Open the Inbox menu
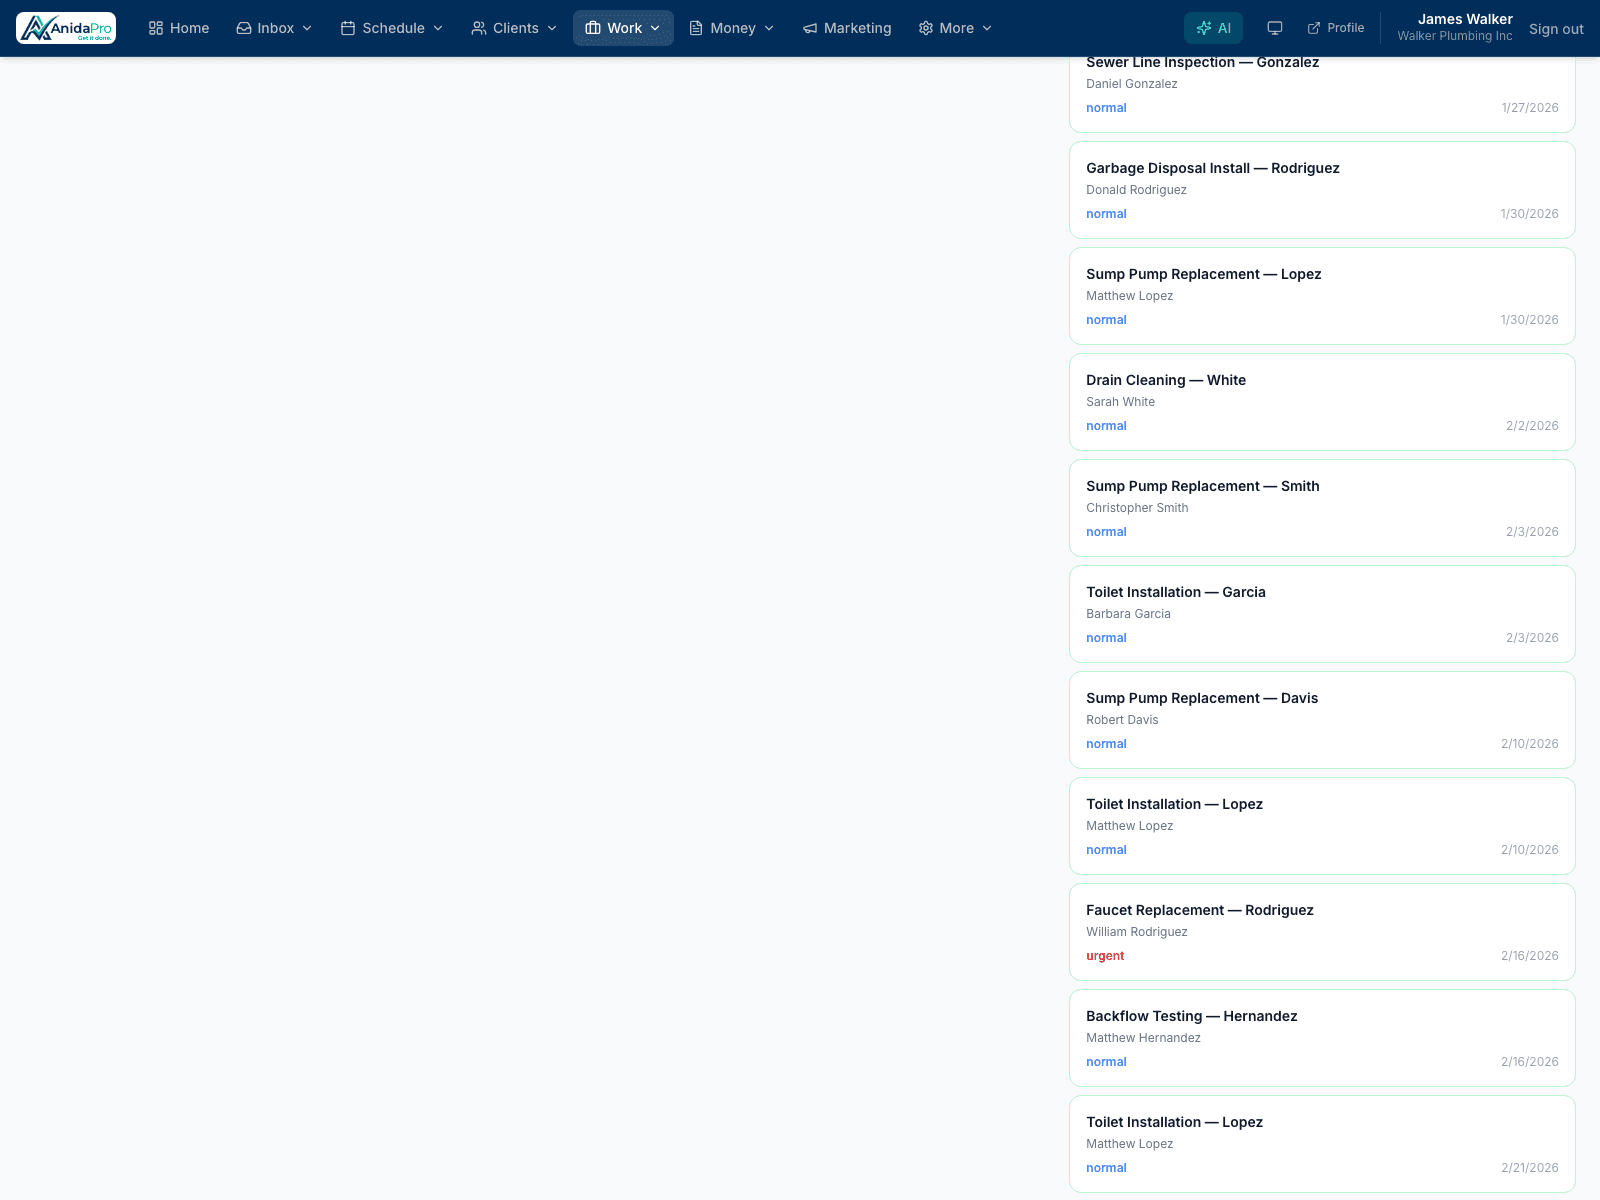Screen dimensions: 1600x1200 click(274, 28)
